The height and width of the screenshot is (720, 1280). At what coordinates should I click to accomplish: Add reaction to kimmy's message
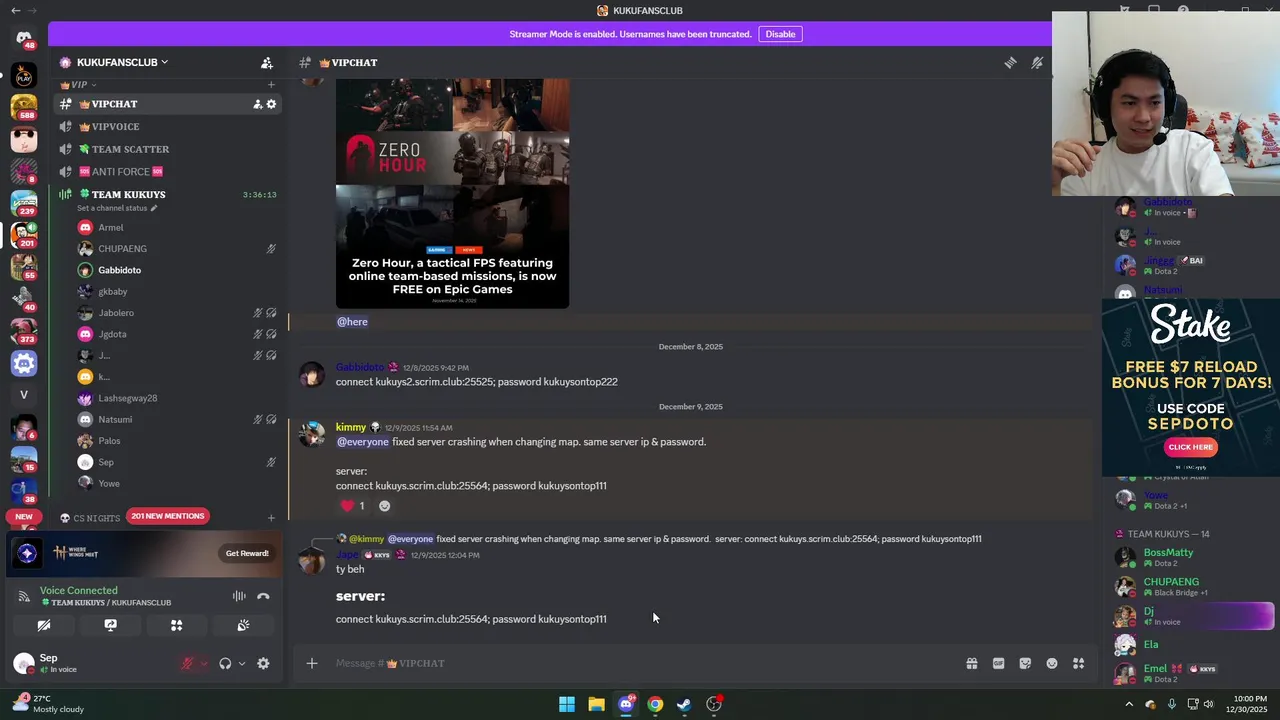(384, 506)
